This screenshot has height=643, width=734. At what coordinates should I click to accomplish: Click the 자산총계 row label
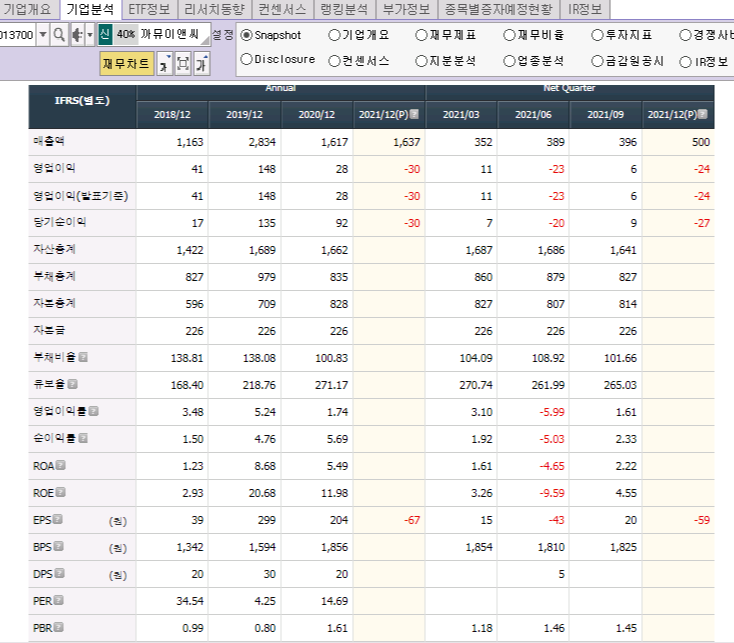(54, 249)
